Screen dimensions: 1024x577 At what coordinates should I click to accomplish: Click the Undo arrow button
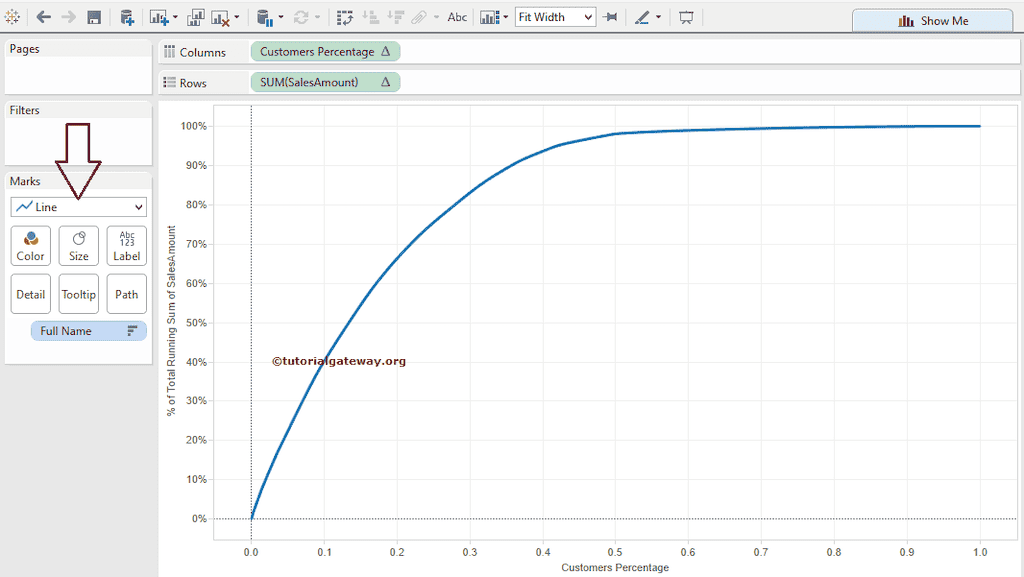coord(42,17)
